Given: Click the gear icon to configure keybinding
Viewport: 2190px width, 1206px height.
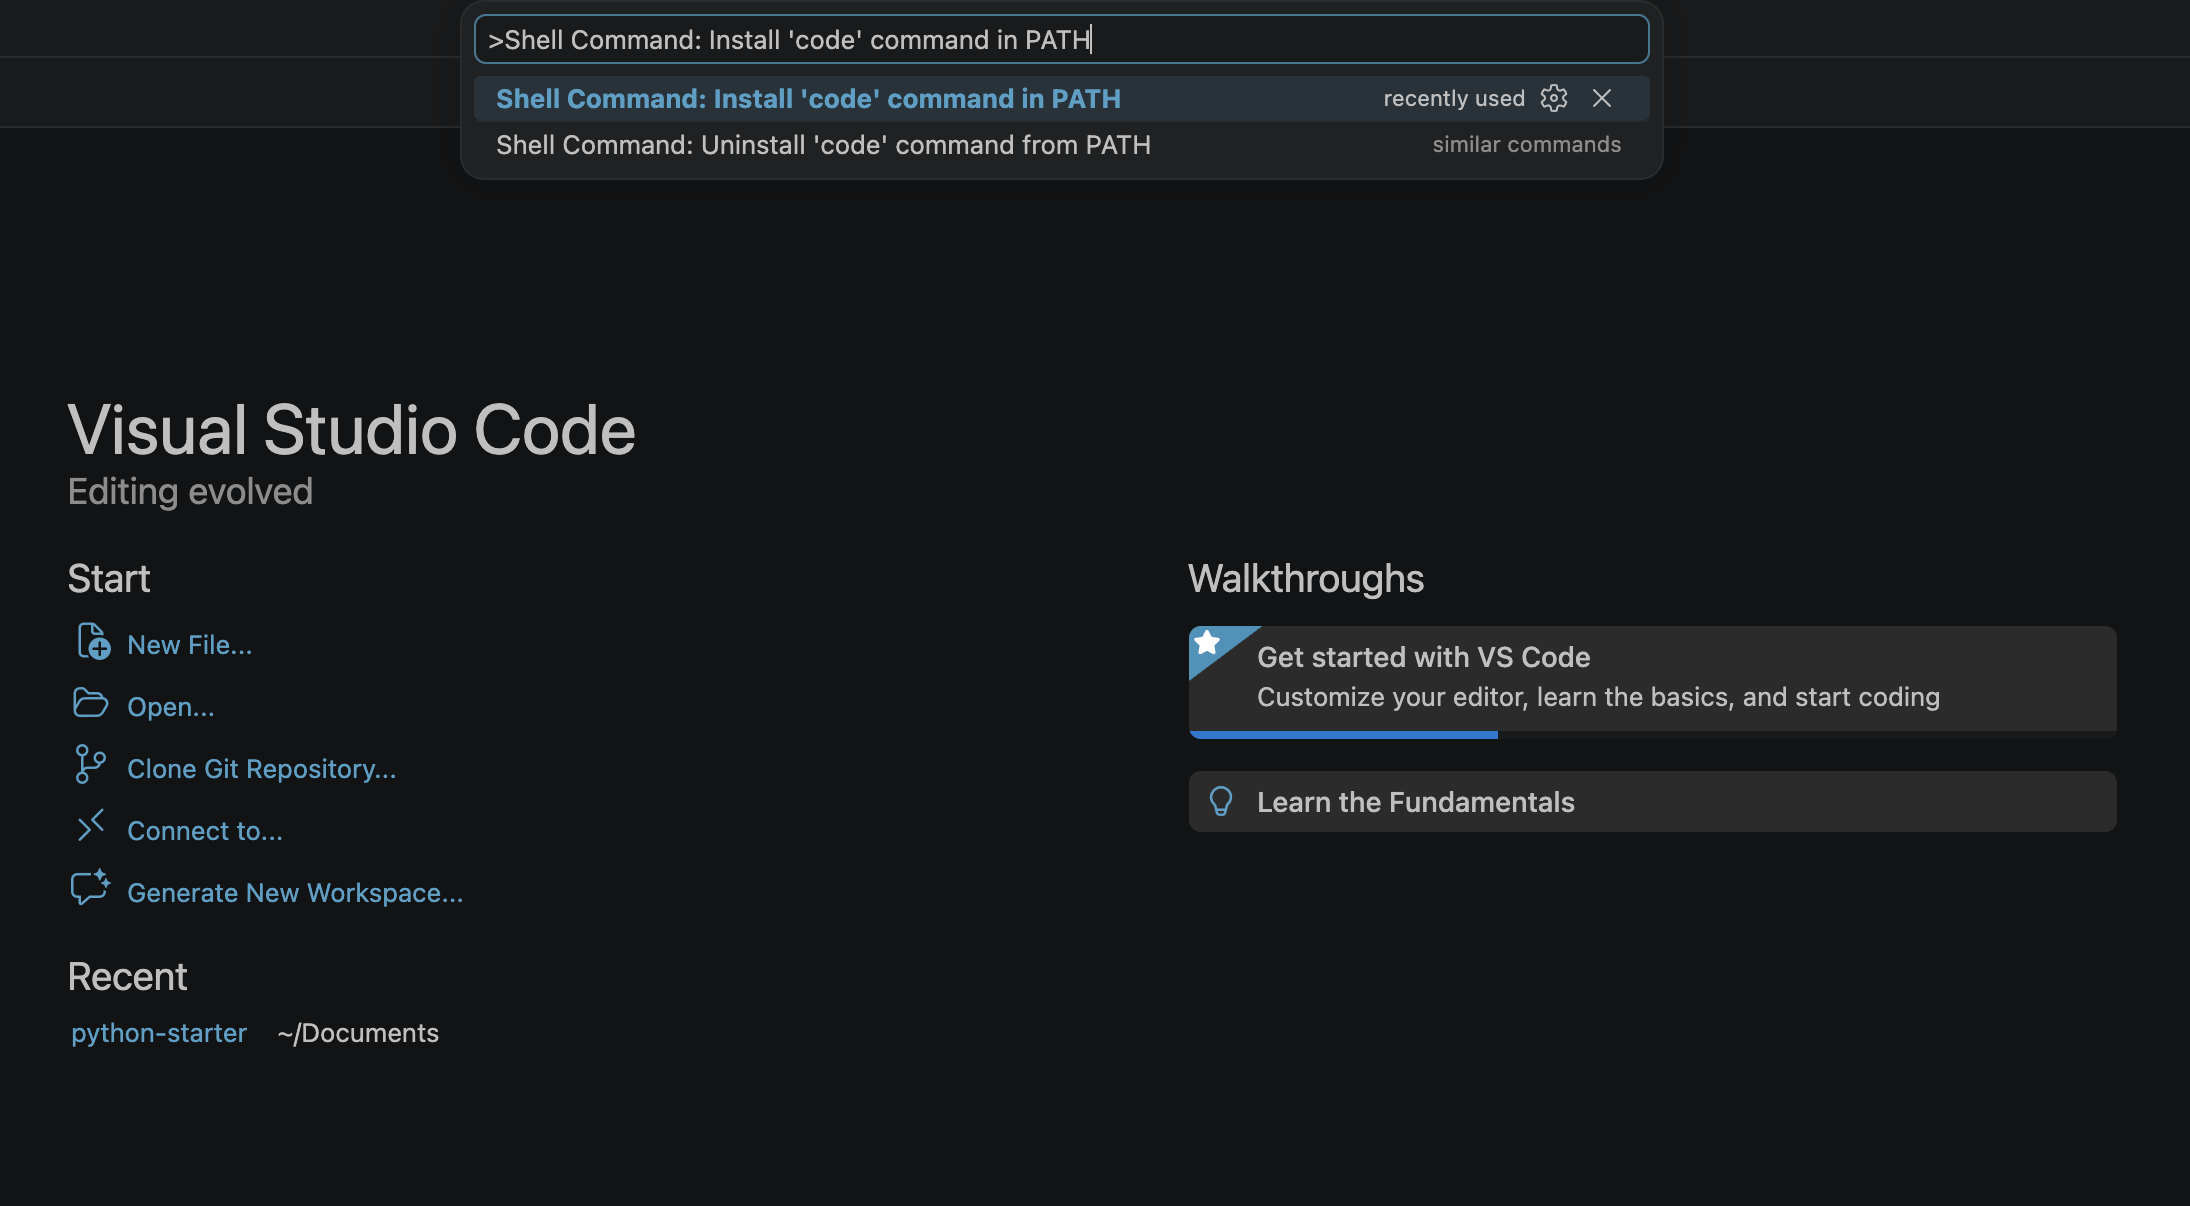Looking at the screenshot, I should tap(1554, 98).
